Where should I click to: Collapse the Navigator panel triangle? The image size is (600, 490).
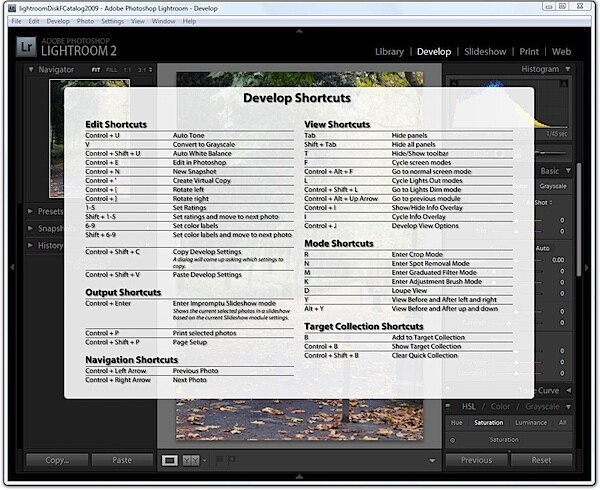coord(31,70)
